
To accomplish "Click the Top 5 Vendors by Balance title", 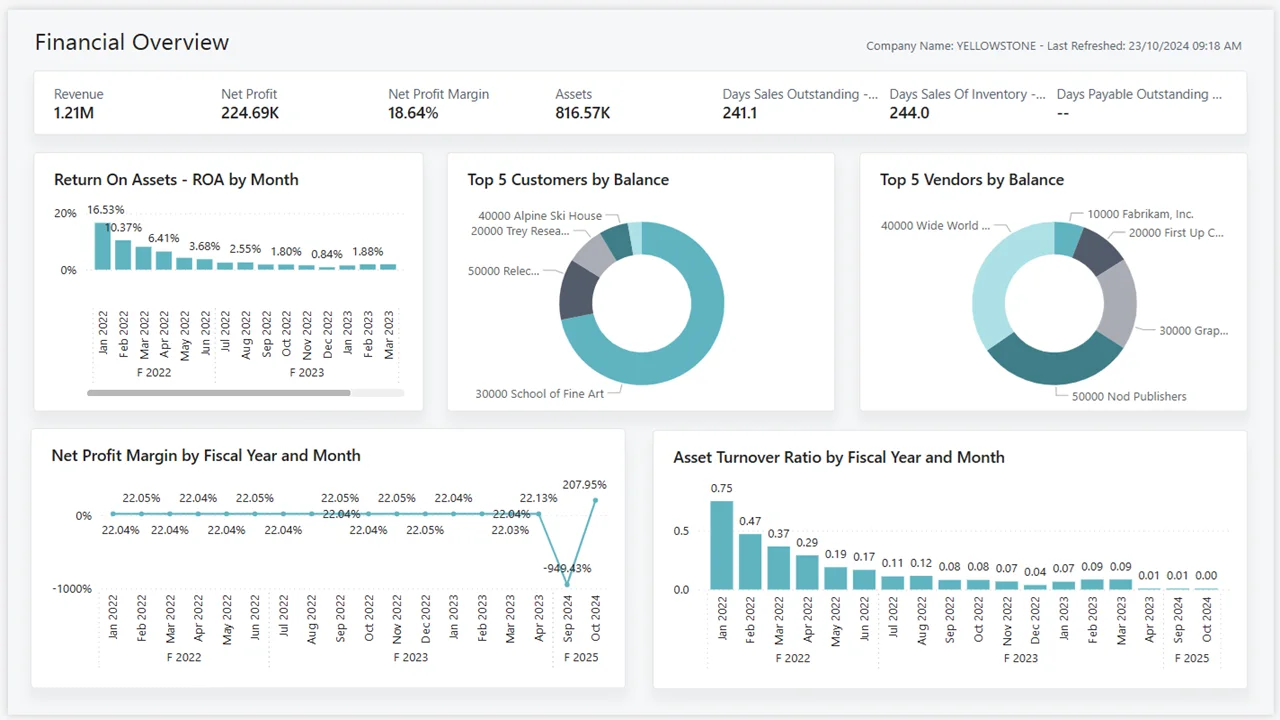I will (x=972, y=180).
